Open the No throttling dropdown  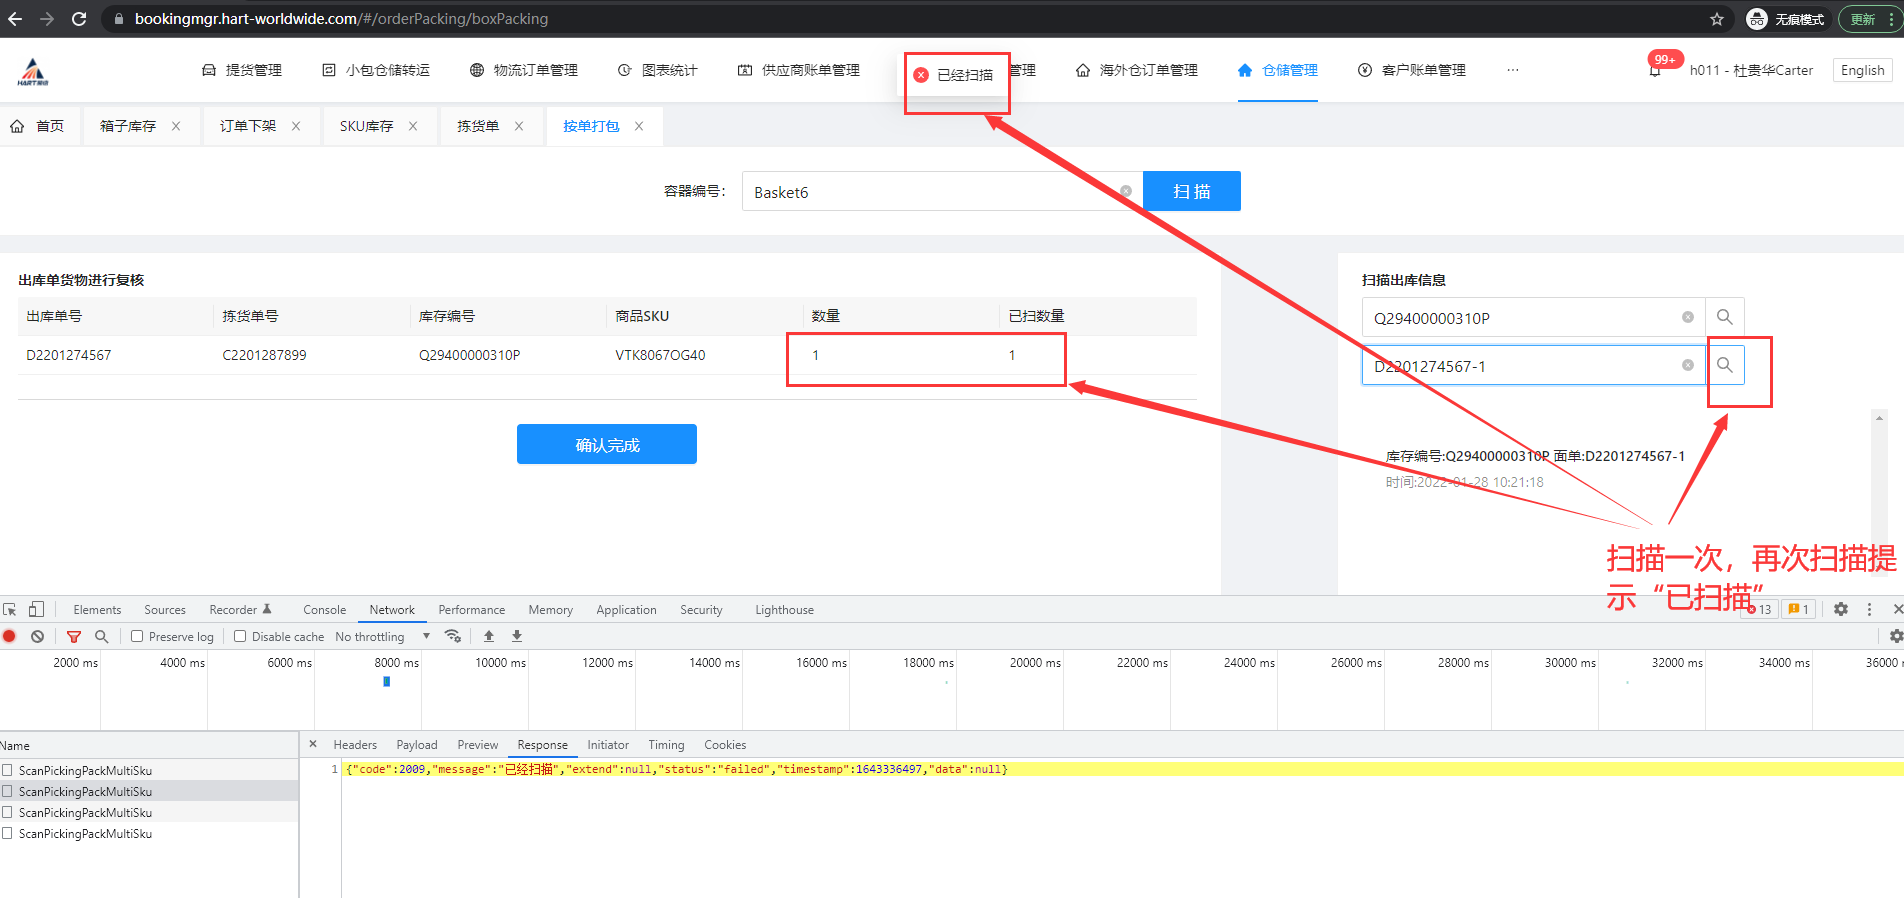[382, 637]
